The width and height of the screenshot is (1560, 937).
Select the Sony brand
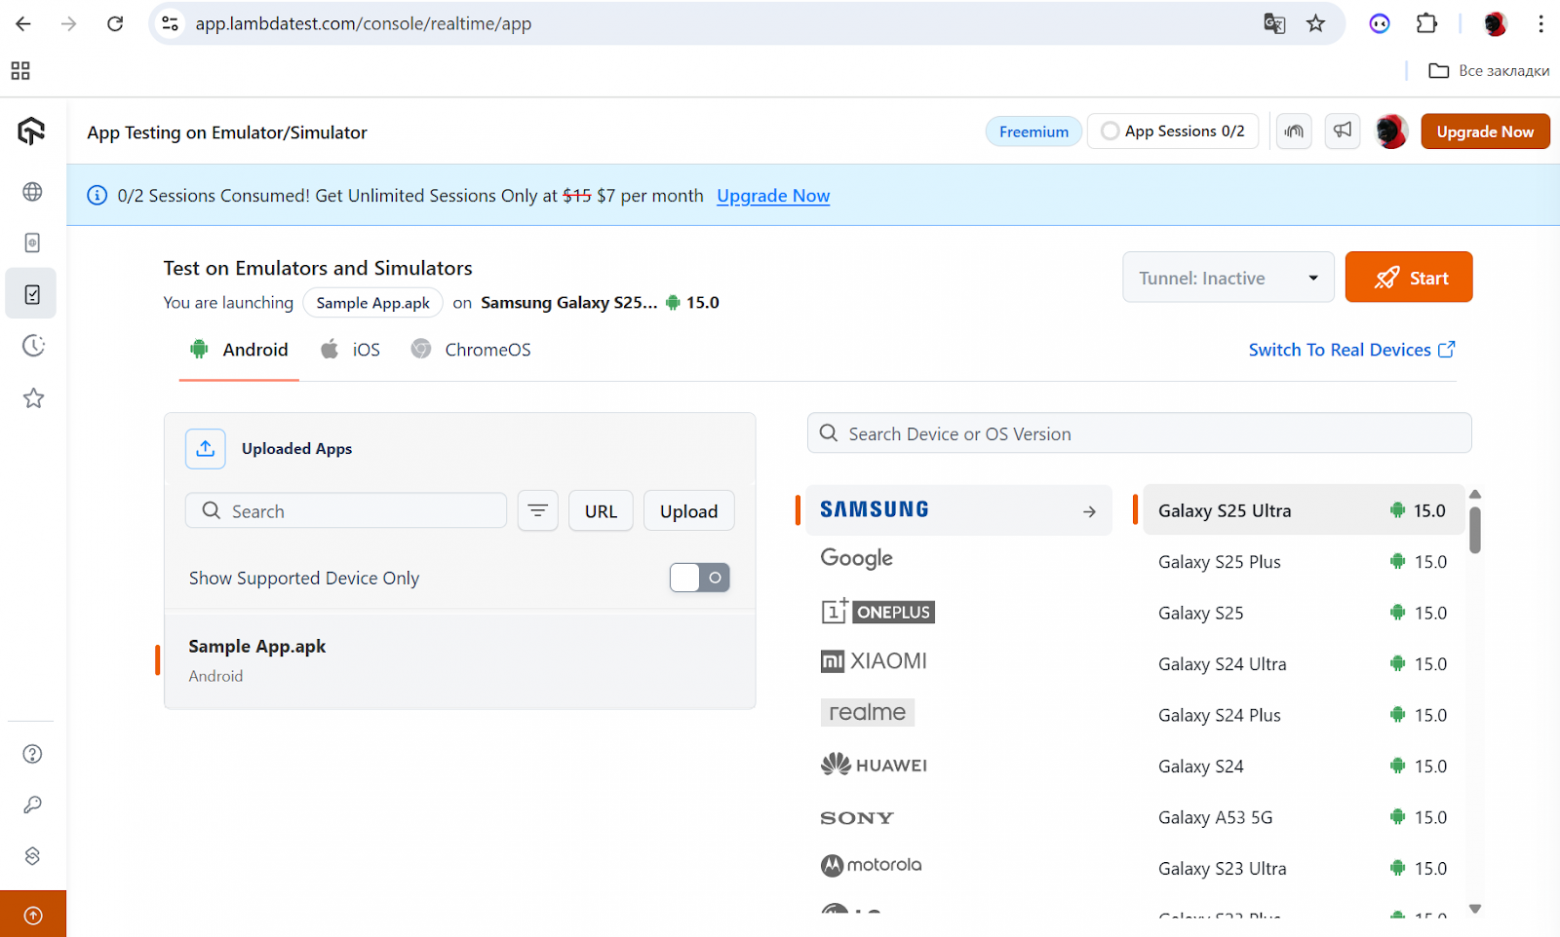coord(857,818)
